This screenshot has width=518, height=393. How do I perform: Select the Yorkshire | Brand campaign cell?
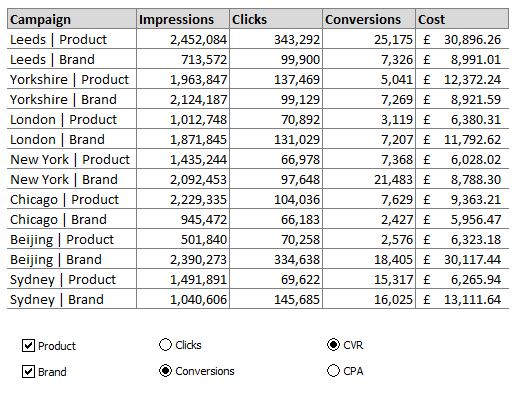(72, 99)
